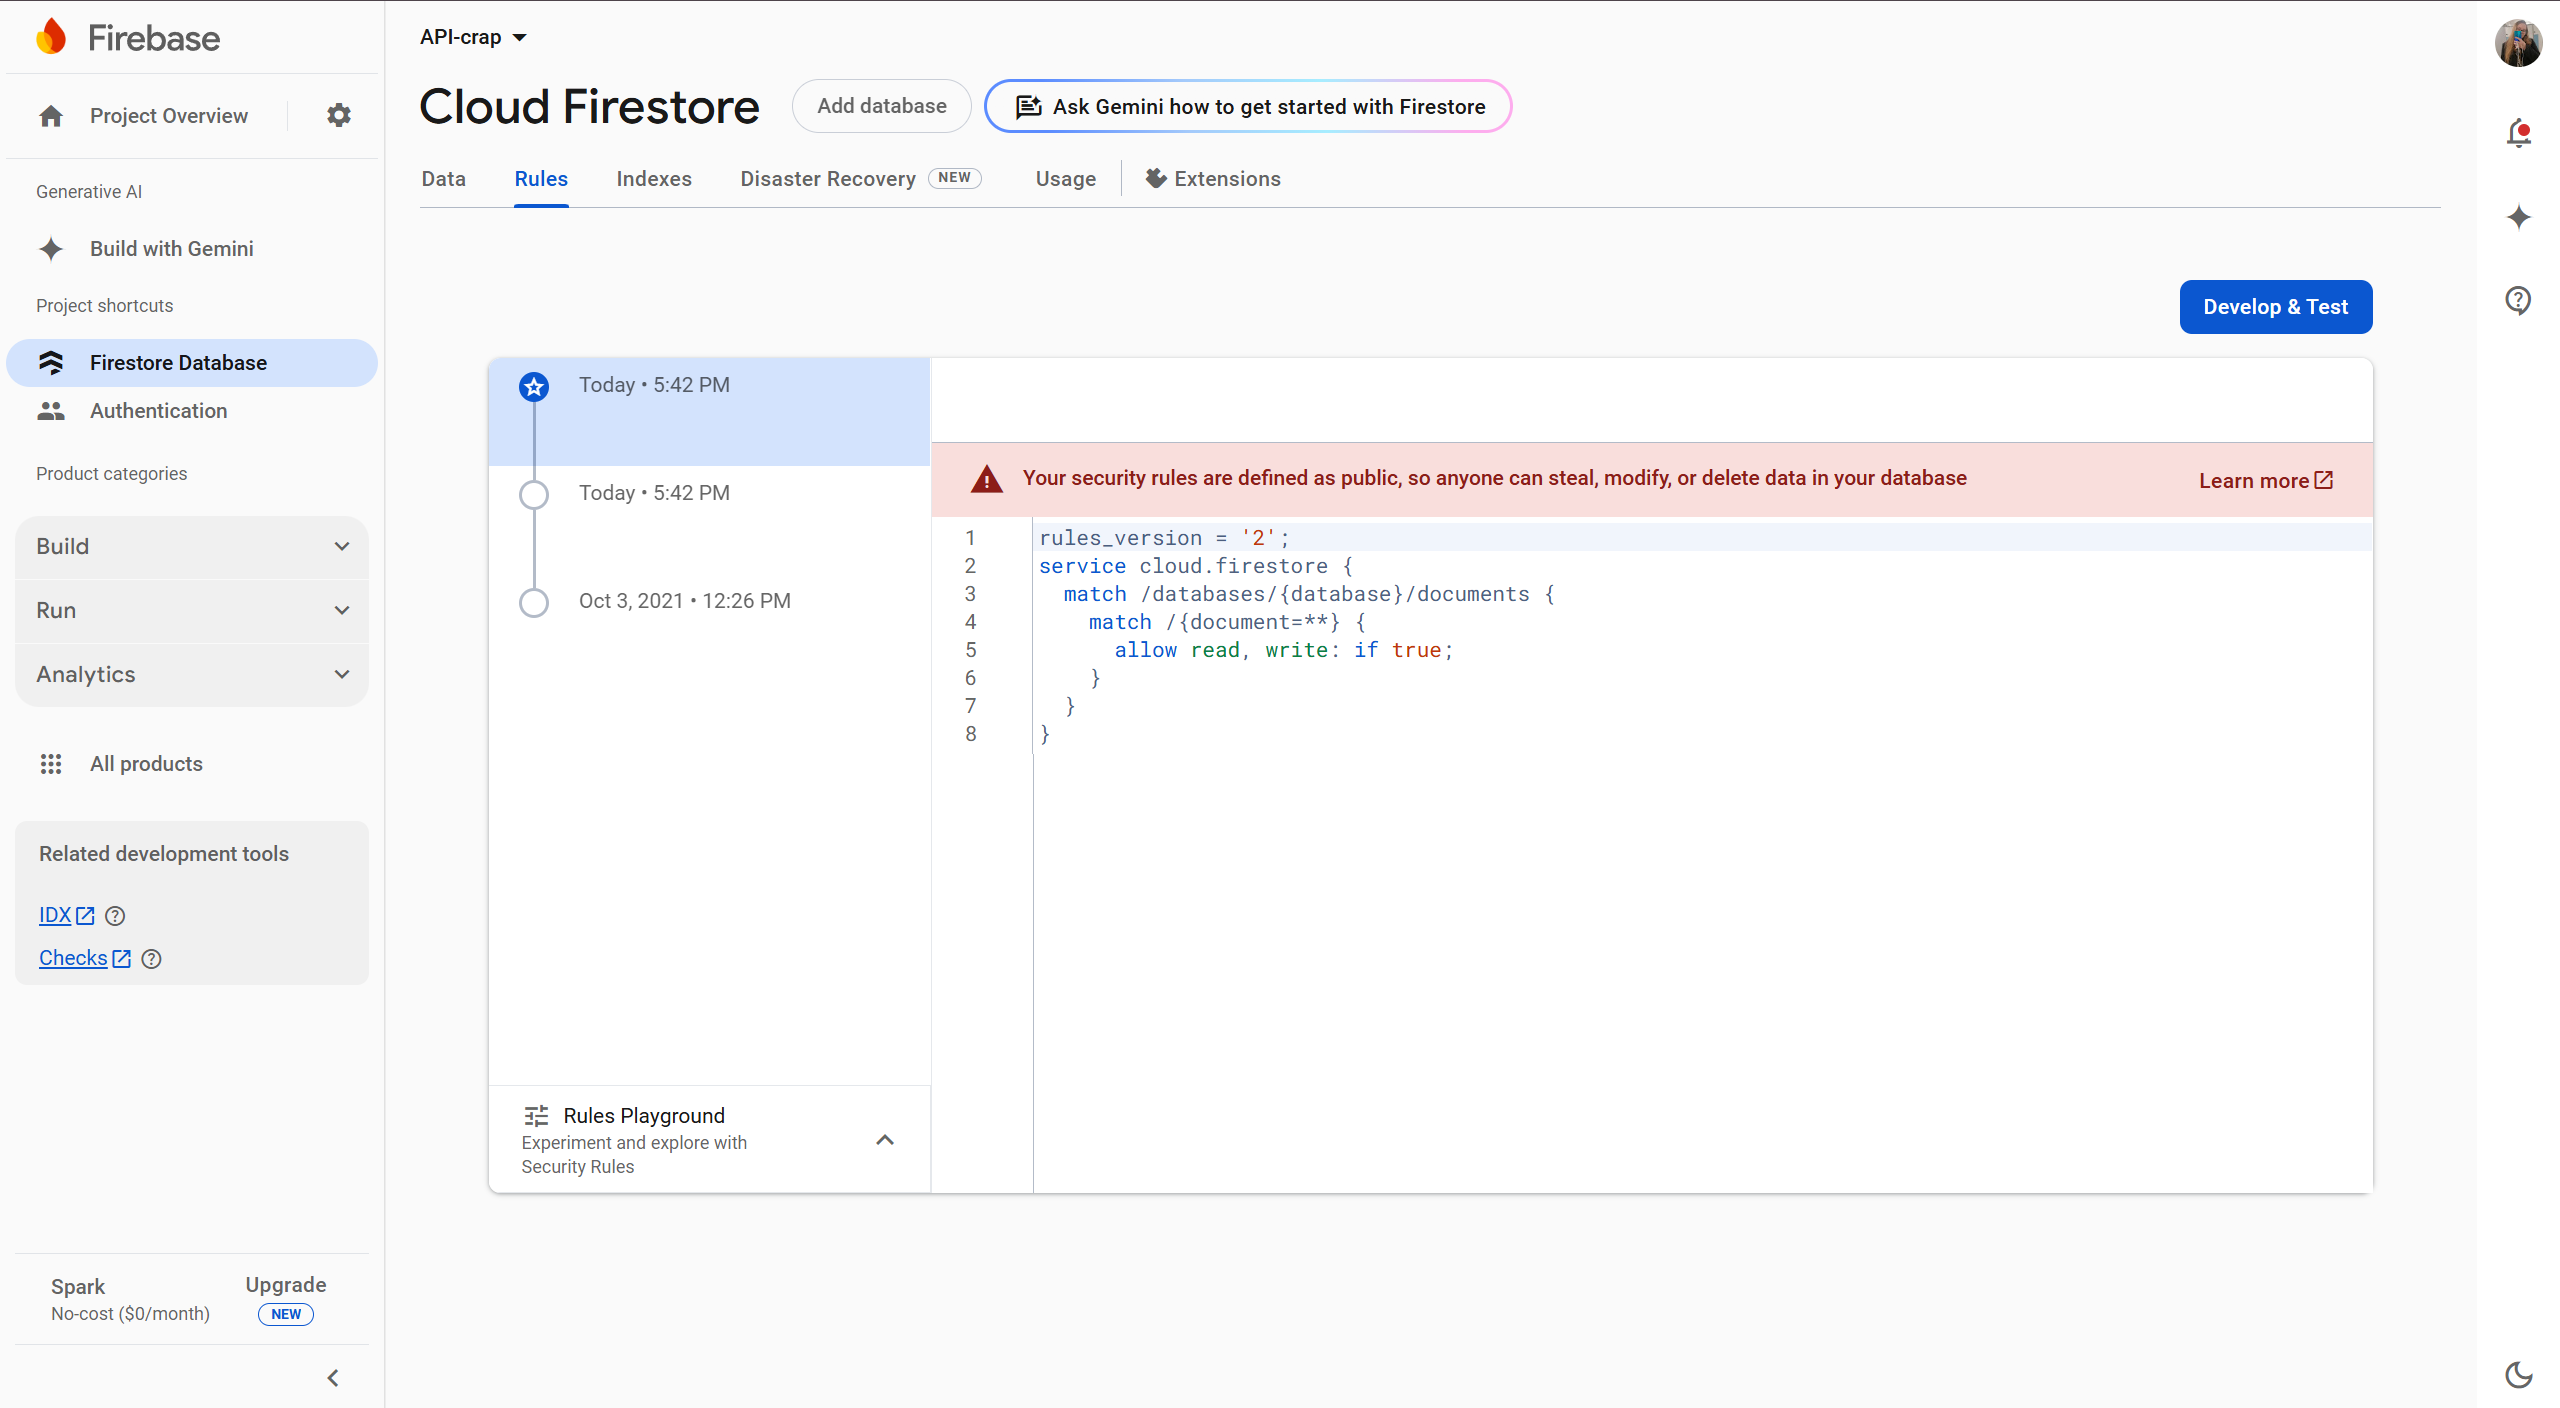2560x1408 pixels.
Task: Select the starred current rules version marker
Action: tap(534, 386)
